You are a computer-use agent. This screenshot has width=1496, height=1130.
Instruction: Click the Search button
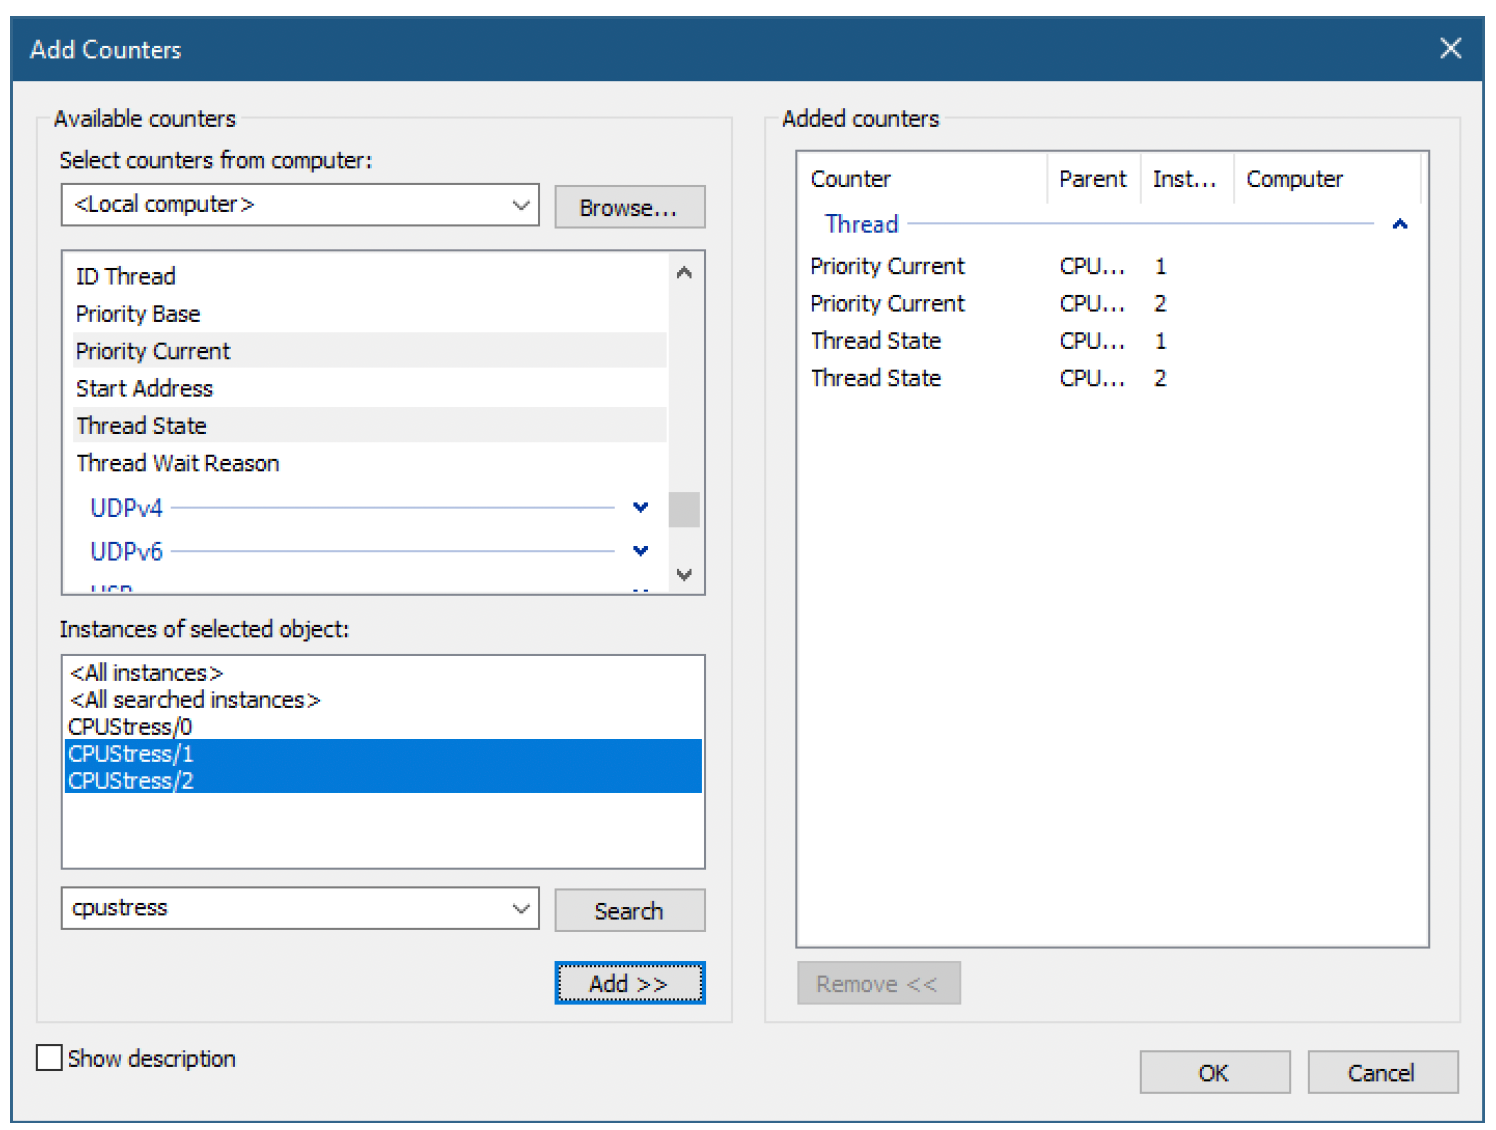pyautogui.click(x=630, y=910)
